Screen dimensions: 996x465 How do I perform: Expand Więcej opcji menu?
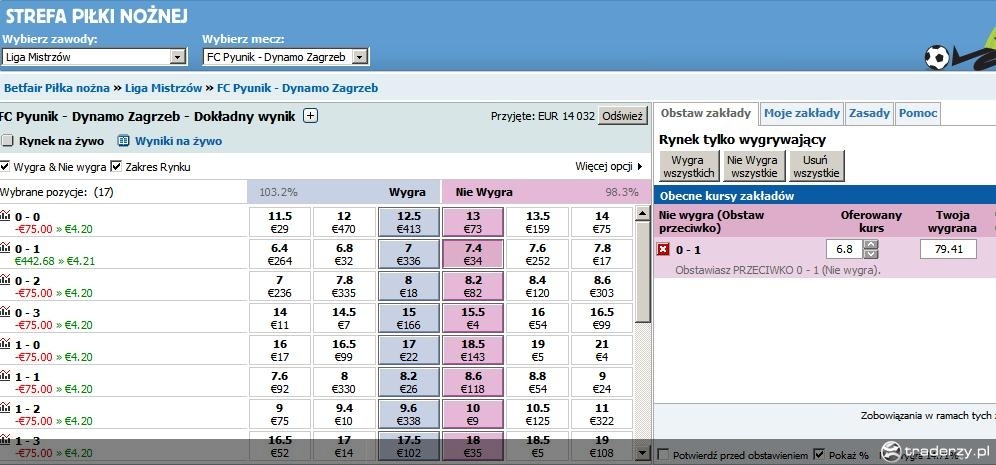609,166
